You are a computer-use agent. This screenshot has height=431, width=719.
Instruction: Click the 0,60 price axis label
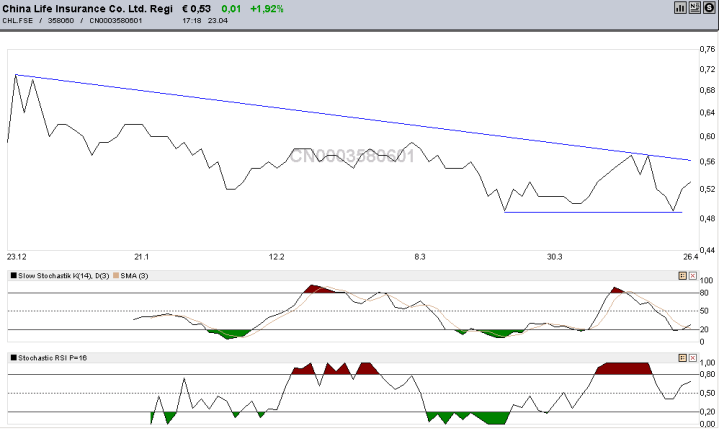[707, 136]
